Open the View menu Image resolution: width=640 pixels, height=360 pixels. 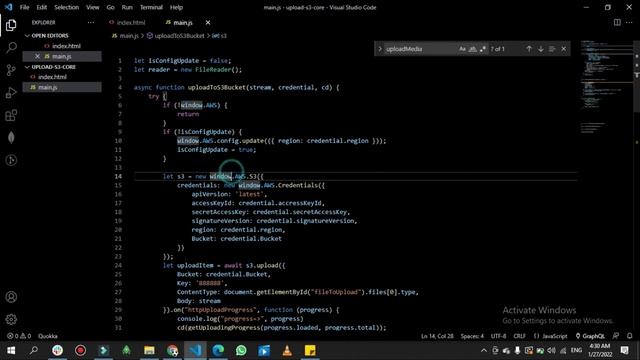[x=93, y=7]
